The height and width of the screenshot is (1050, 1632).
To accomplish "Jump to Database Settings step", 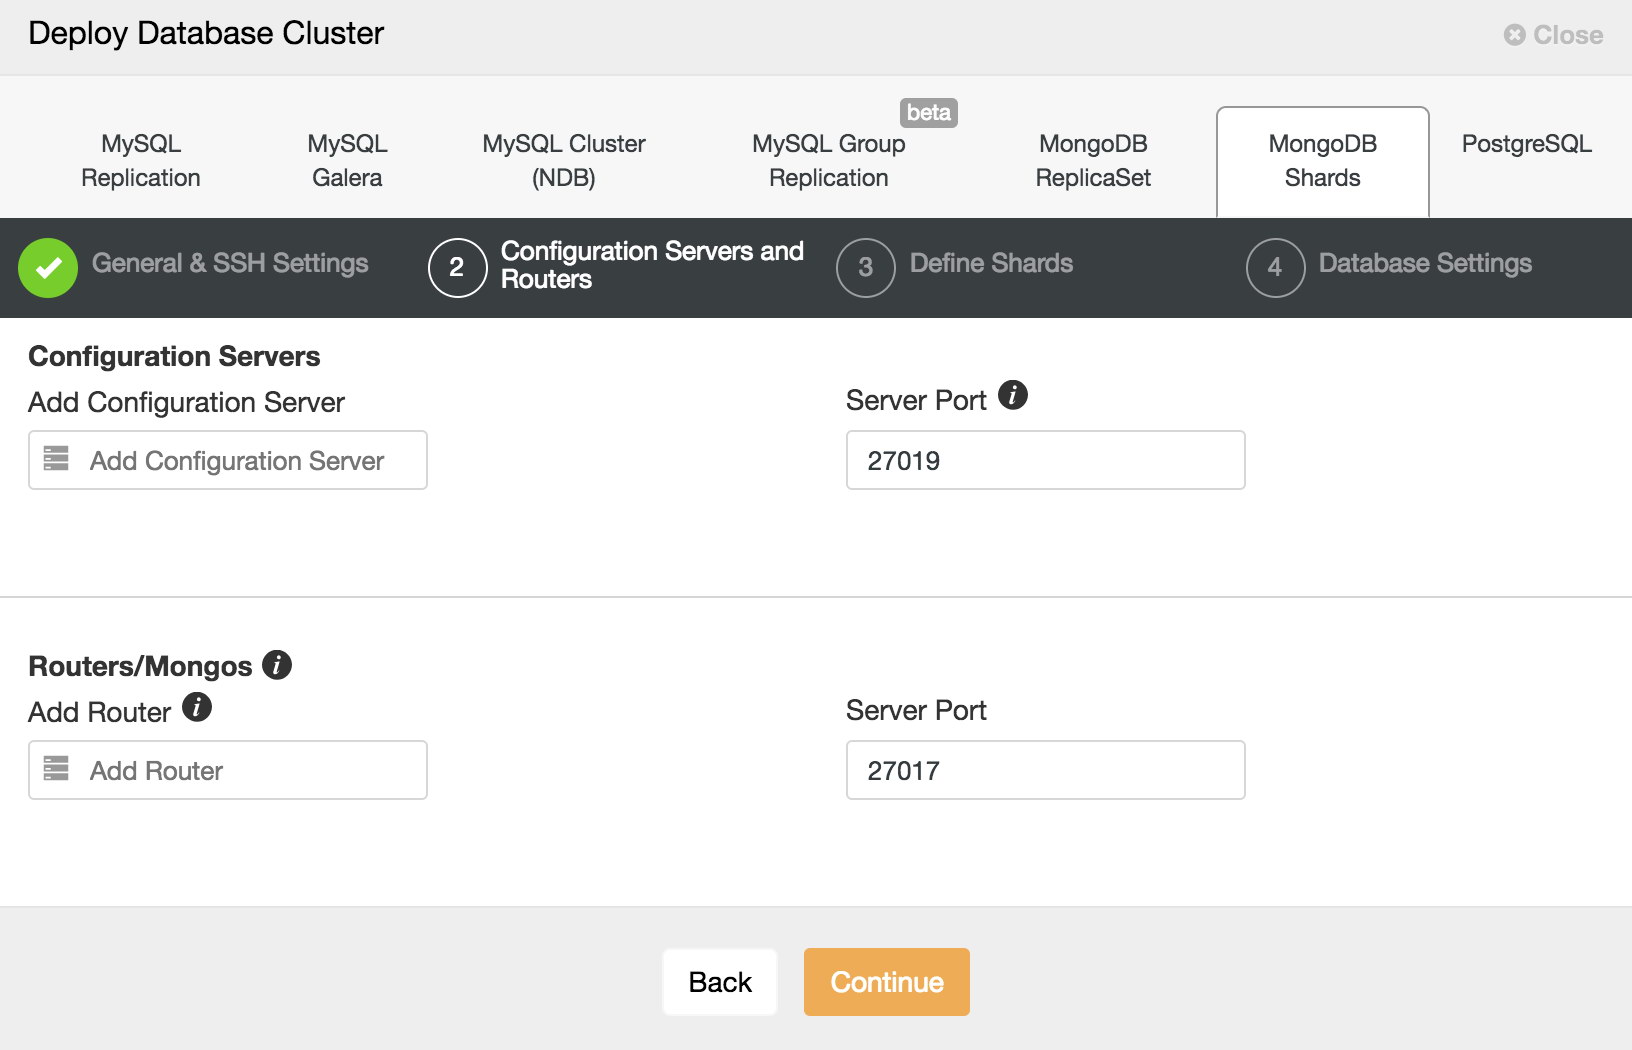I will click(x=1425, y=263).
